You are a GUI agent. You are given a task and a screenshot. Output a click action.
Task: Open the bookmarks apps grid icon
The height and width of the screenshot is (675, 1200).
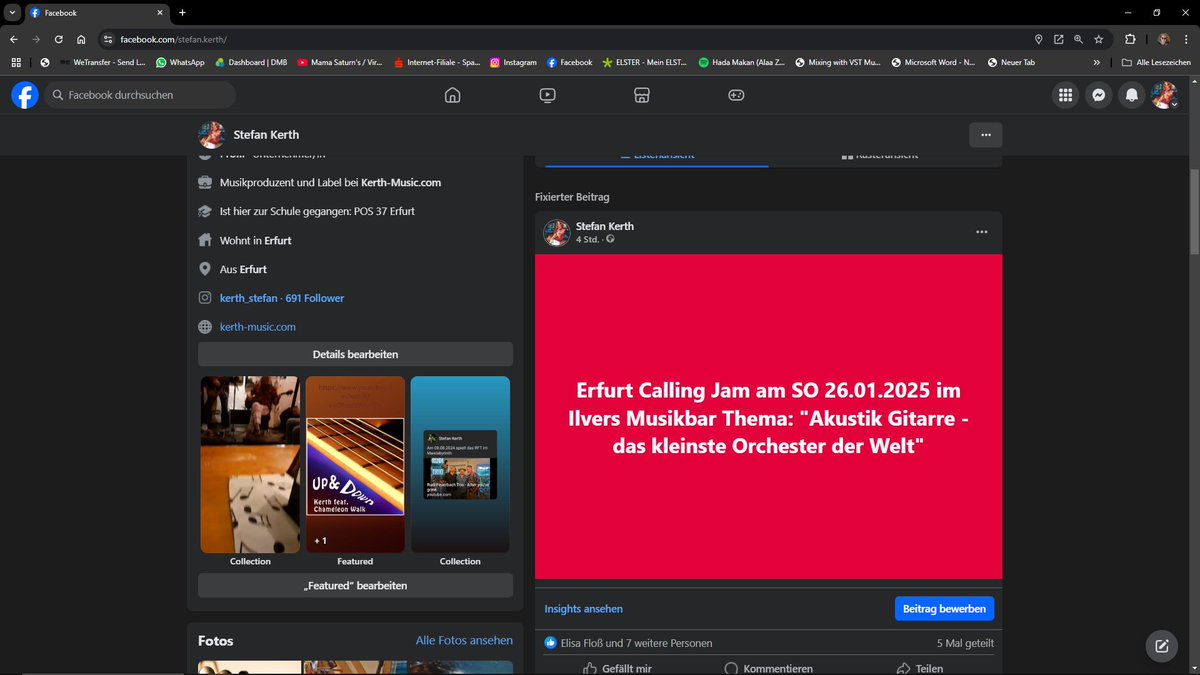[x=16, y=62]
